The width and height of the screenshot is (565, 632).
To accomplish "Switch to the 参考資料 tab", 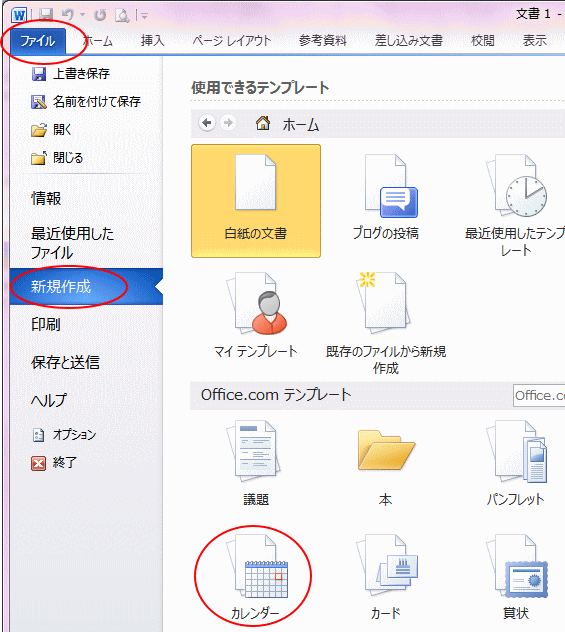I will 322,41.
